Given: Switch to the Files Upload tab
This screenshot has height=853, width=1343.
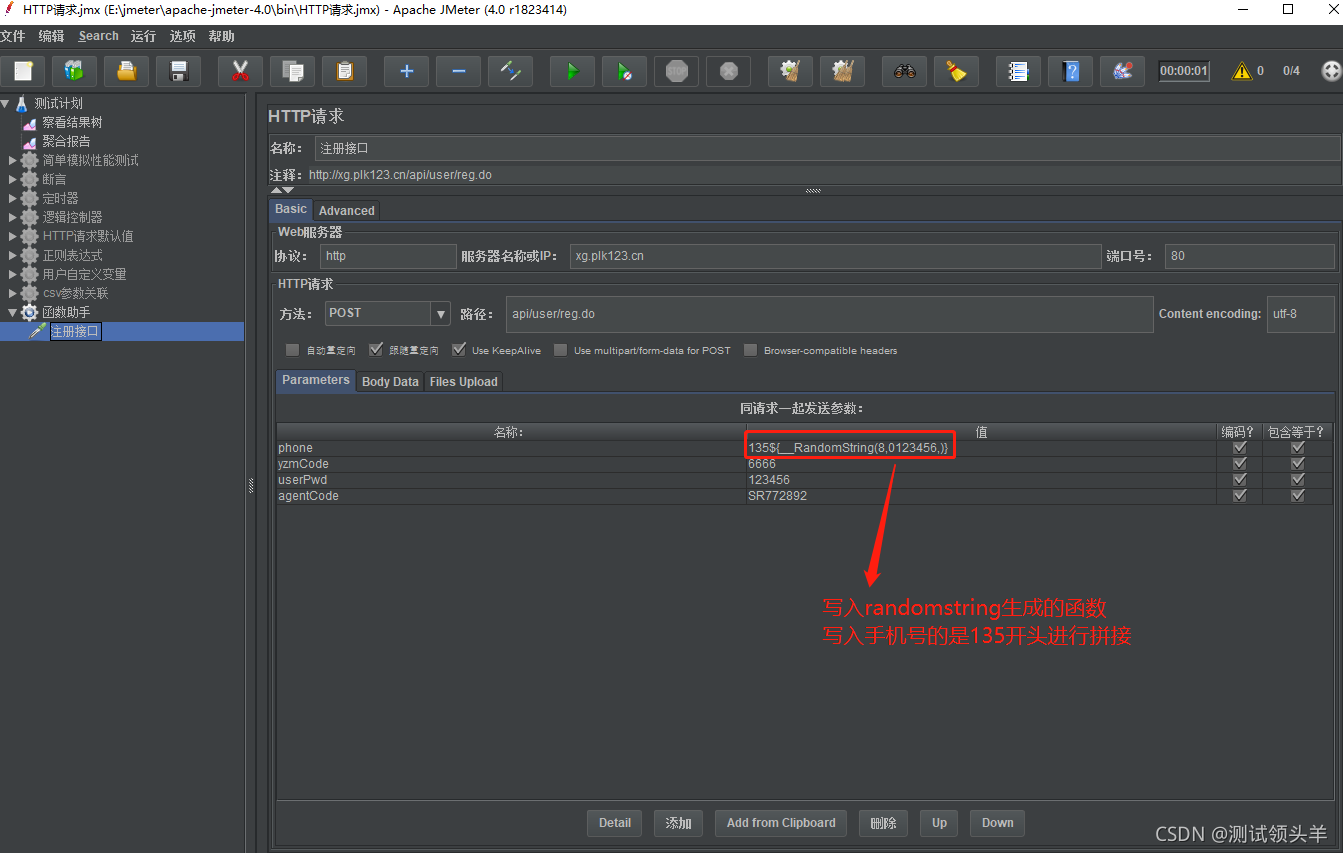Looking at the screenshot, I should tap(463, 382).
